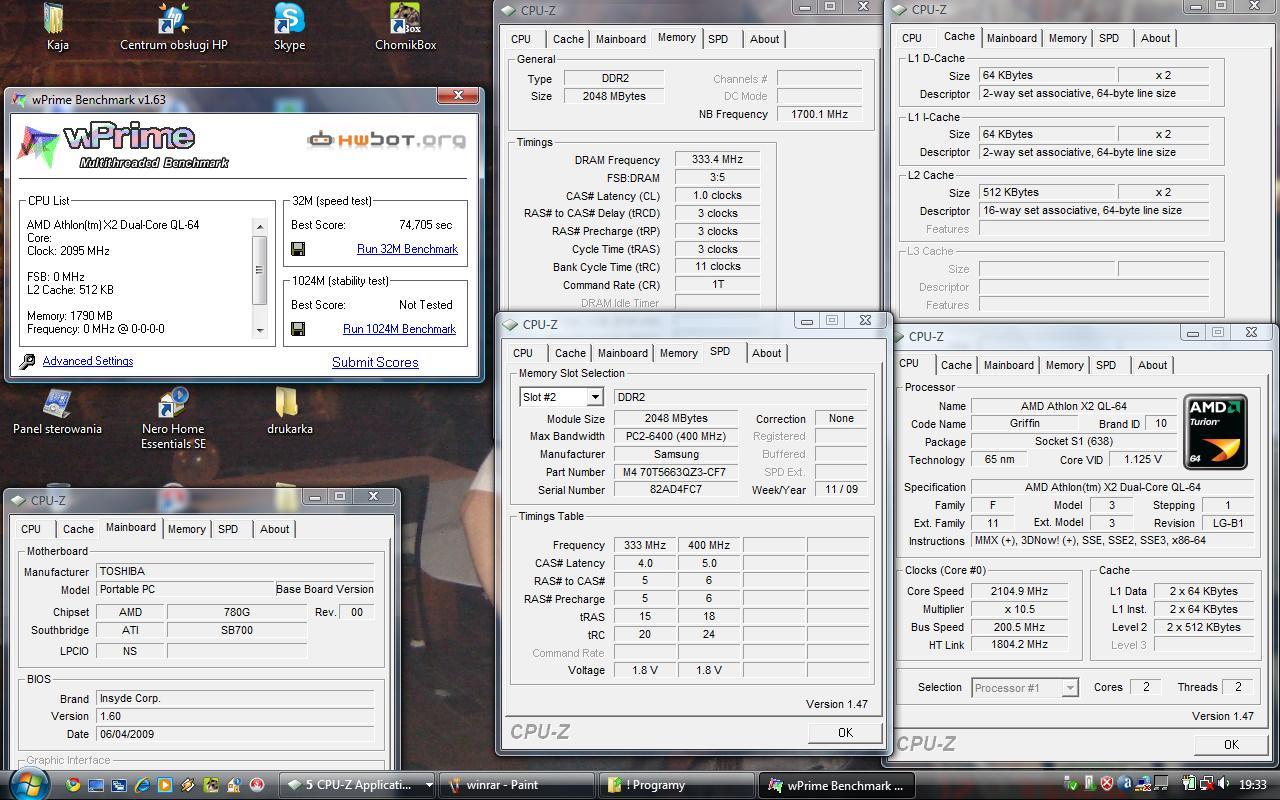Click the winrar - Paint taskbar button
1280x800 pixels.
tap(516, 785)
